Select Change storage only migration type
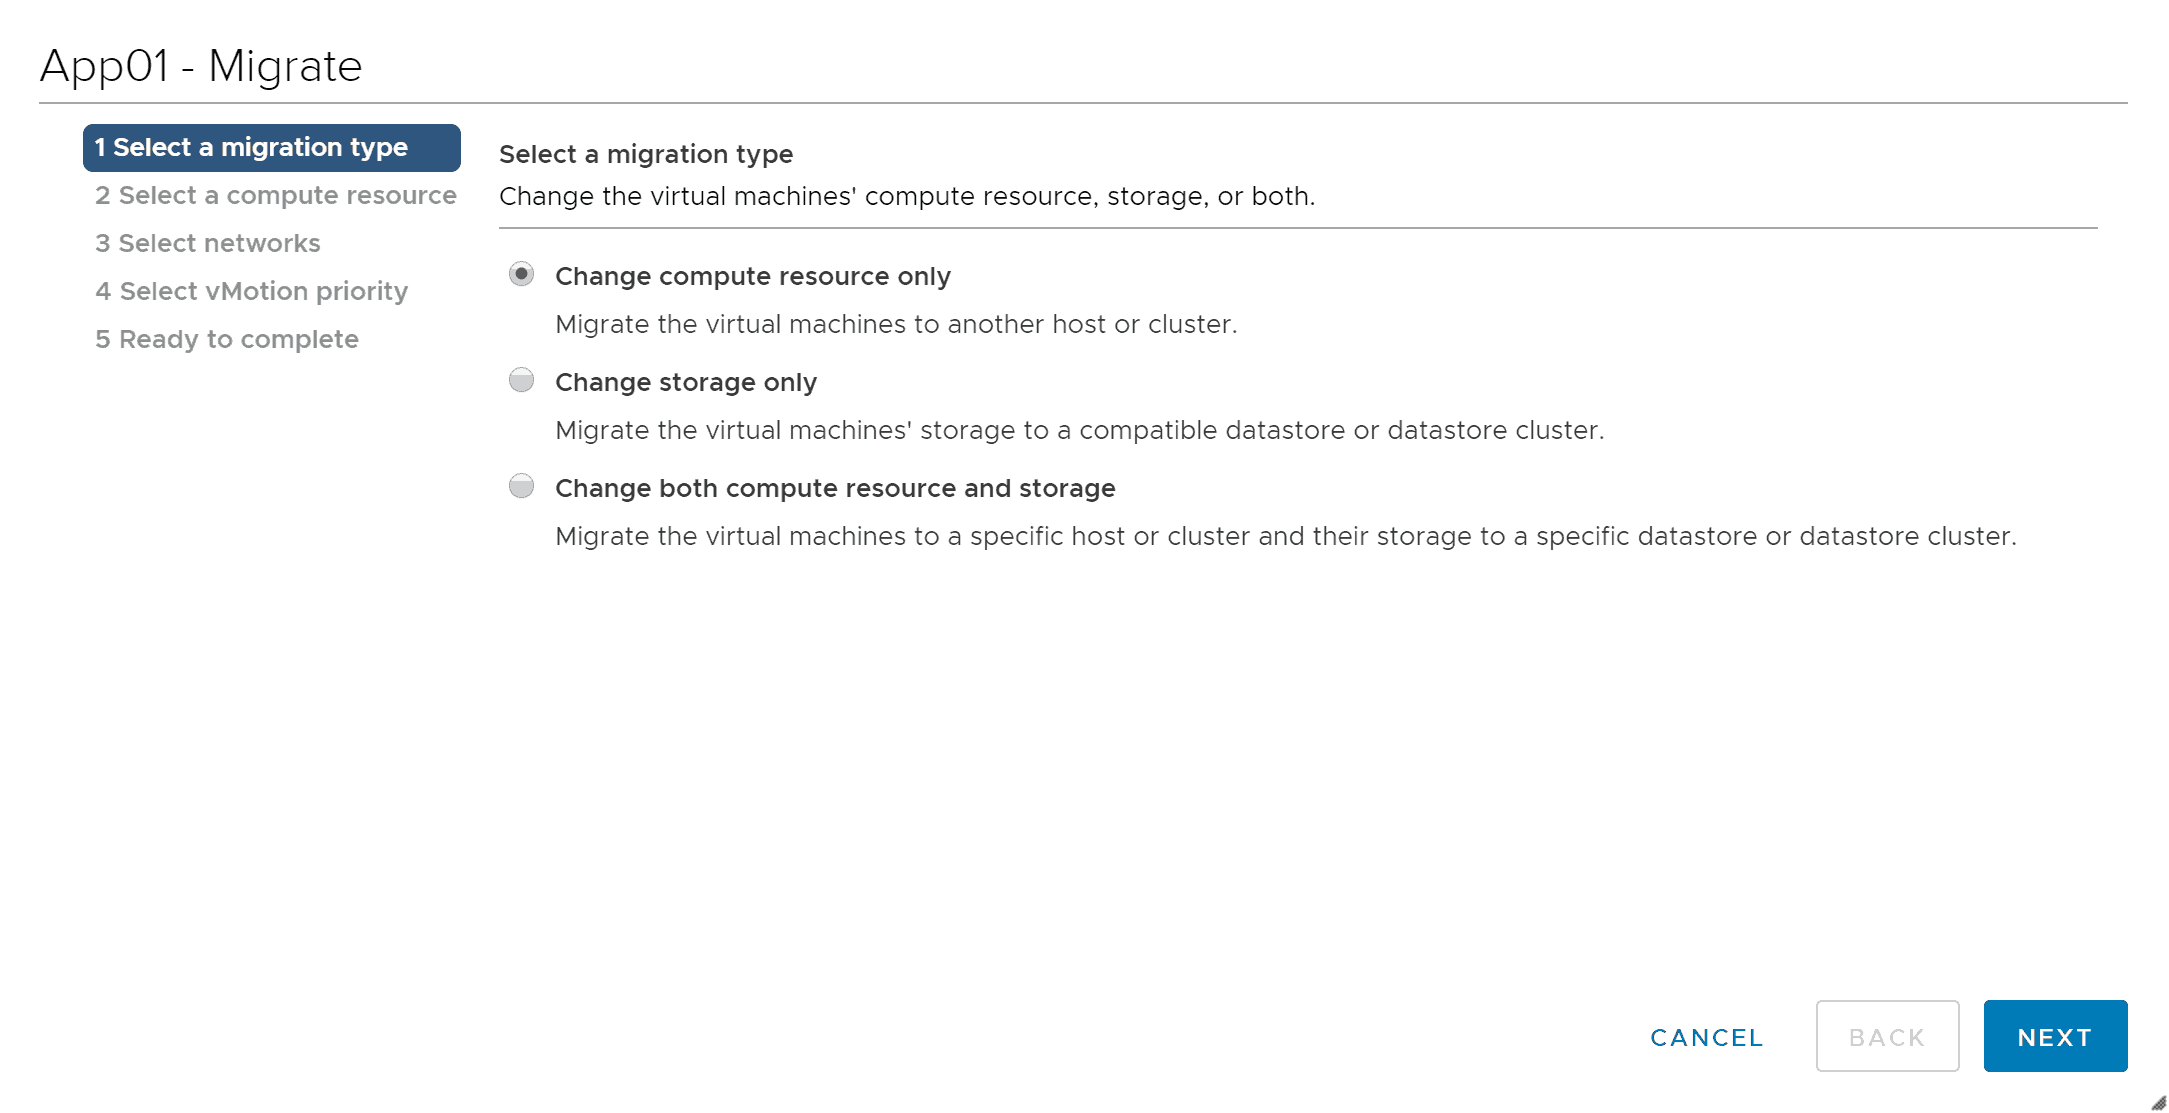The image size is (2169, 1113). click(x=520, y=382)
